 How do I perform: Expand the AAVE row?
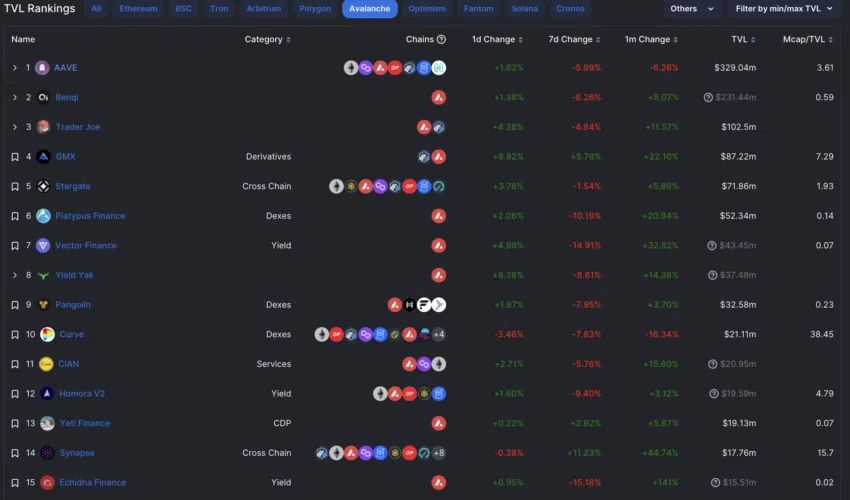click(x=15, y=68)
